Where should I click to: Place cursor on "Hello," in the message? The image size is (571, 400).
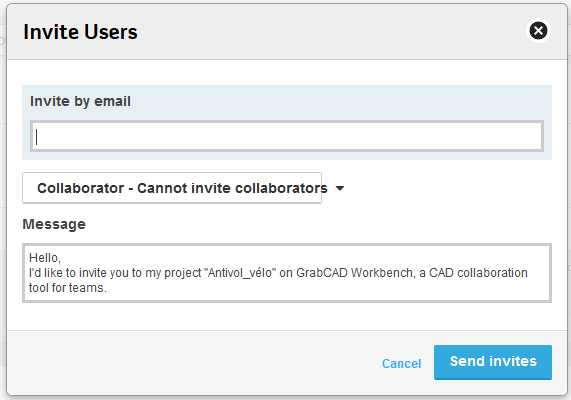click(45, 258)
